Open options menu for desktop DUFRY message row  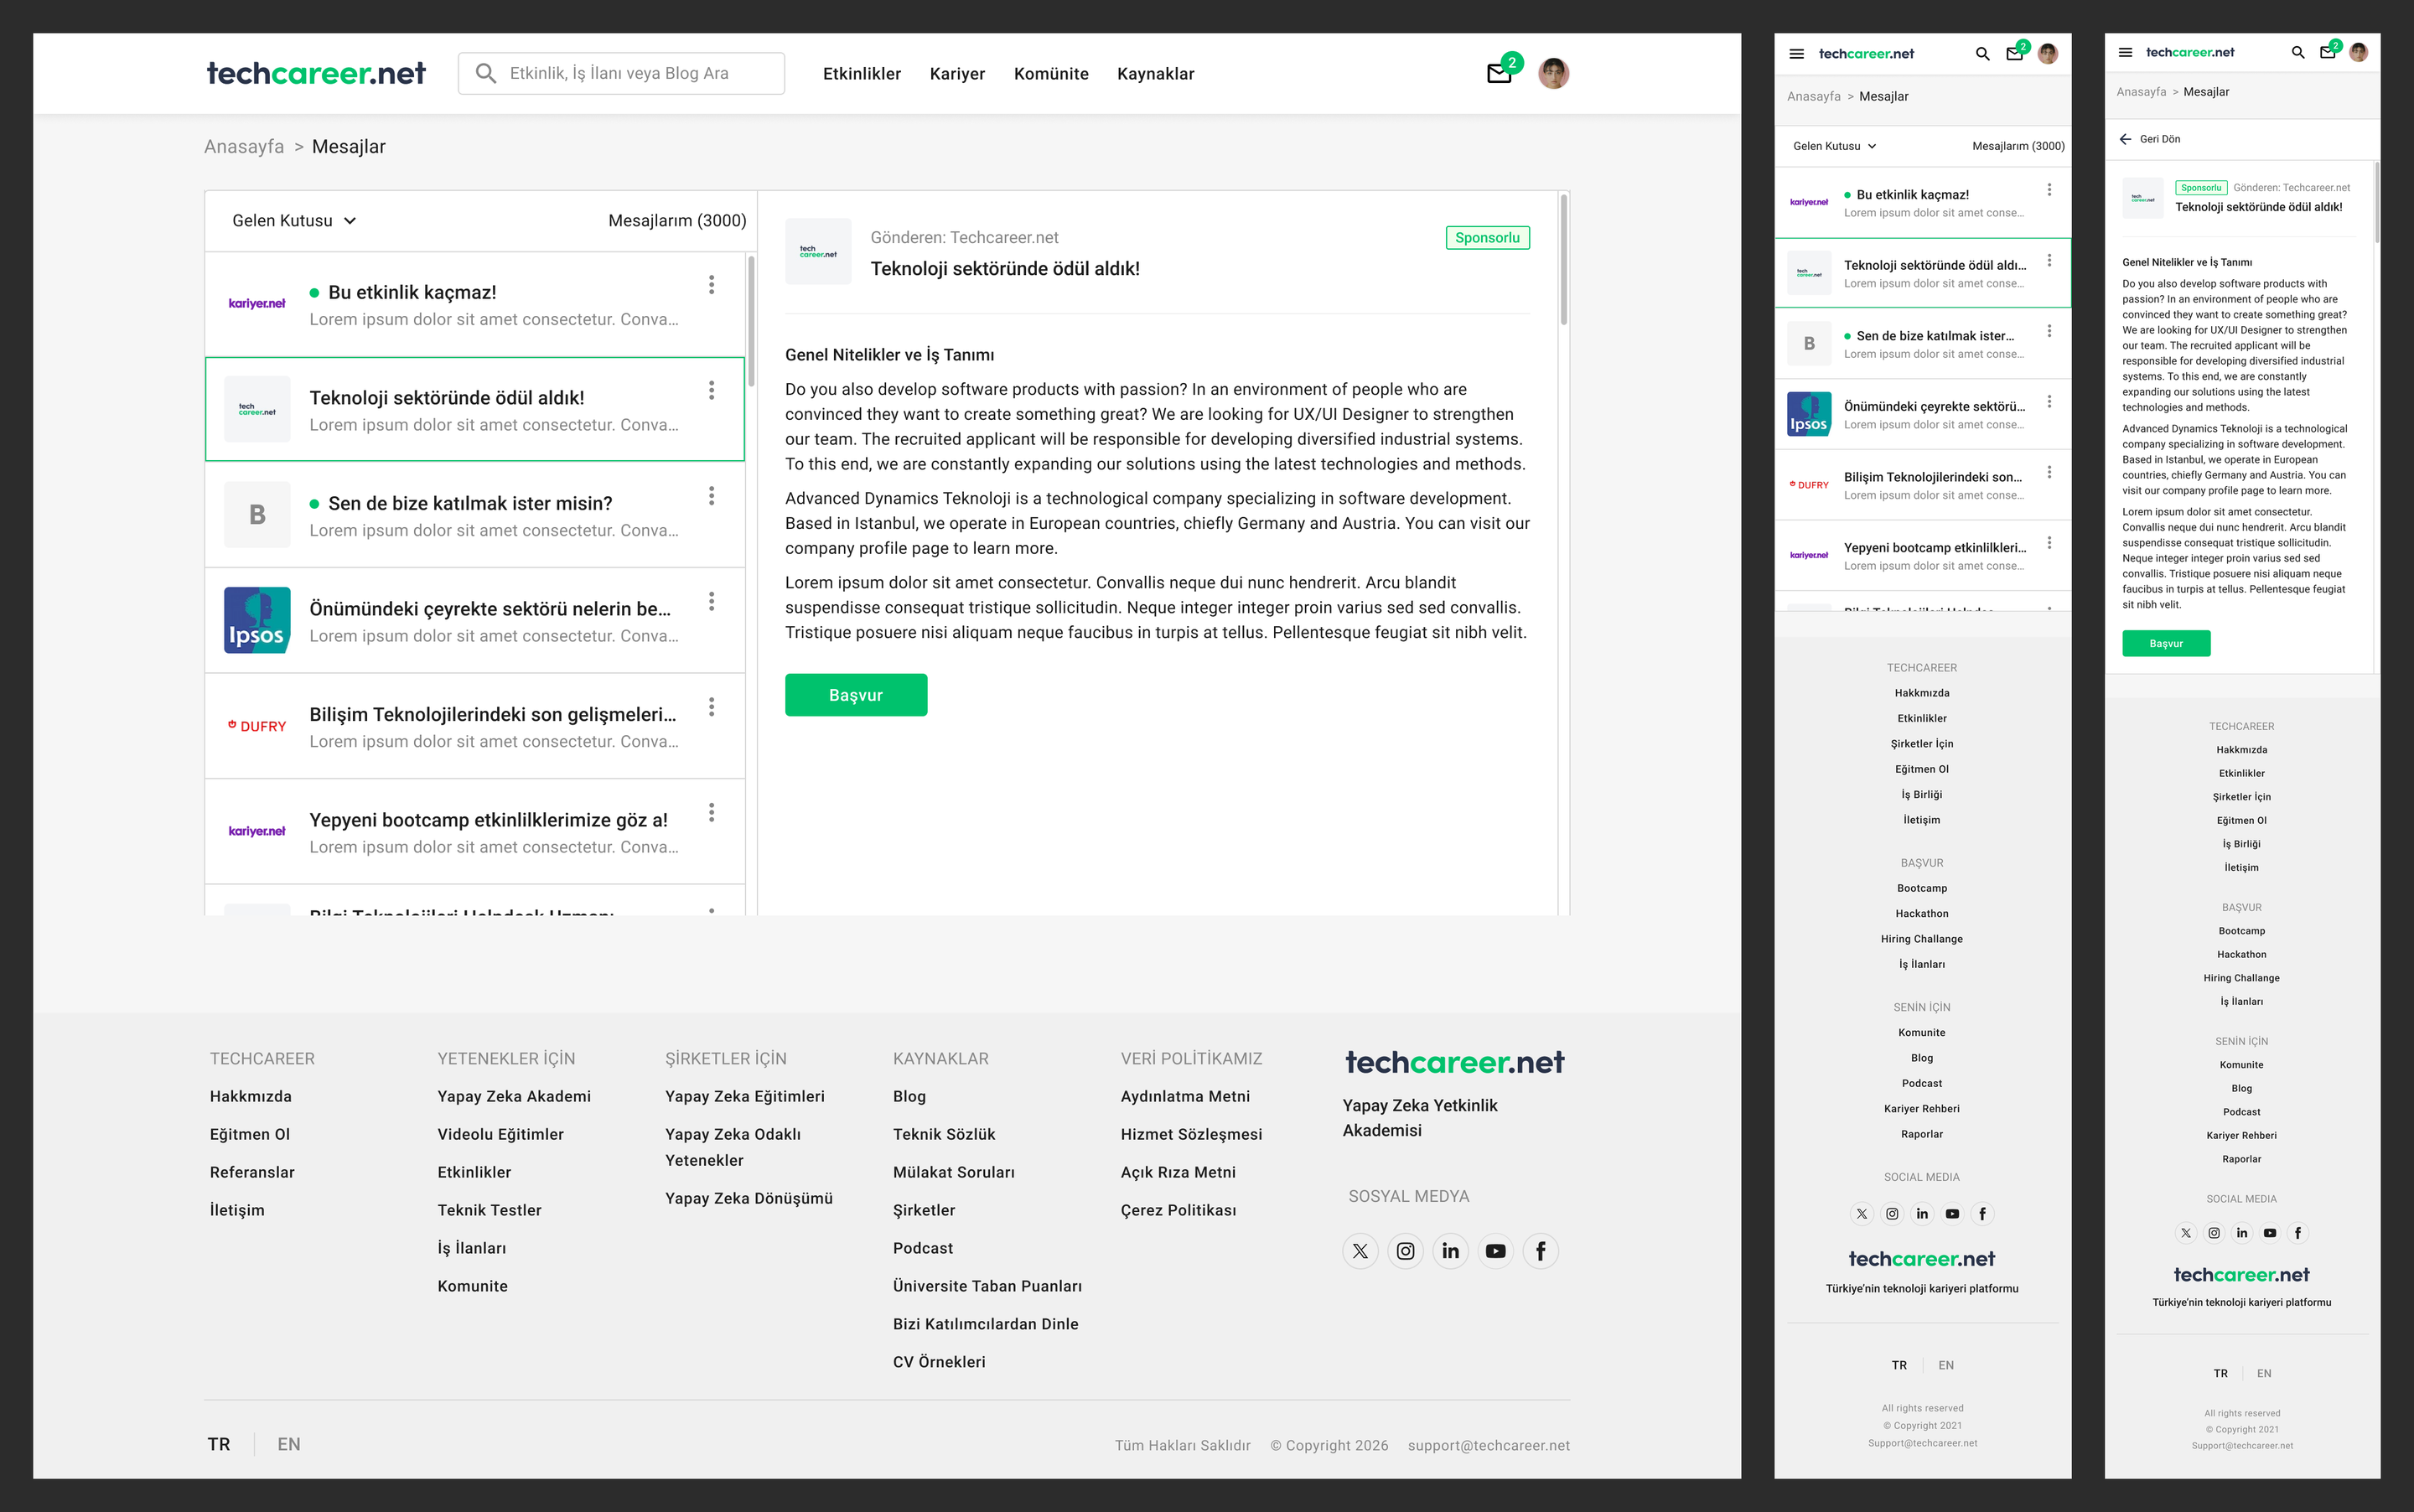point(711,707)
